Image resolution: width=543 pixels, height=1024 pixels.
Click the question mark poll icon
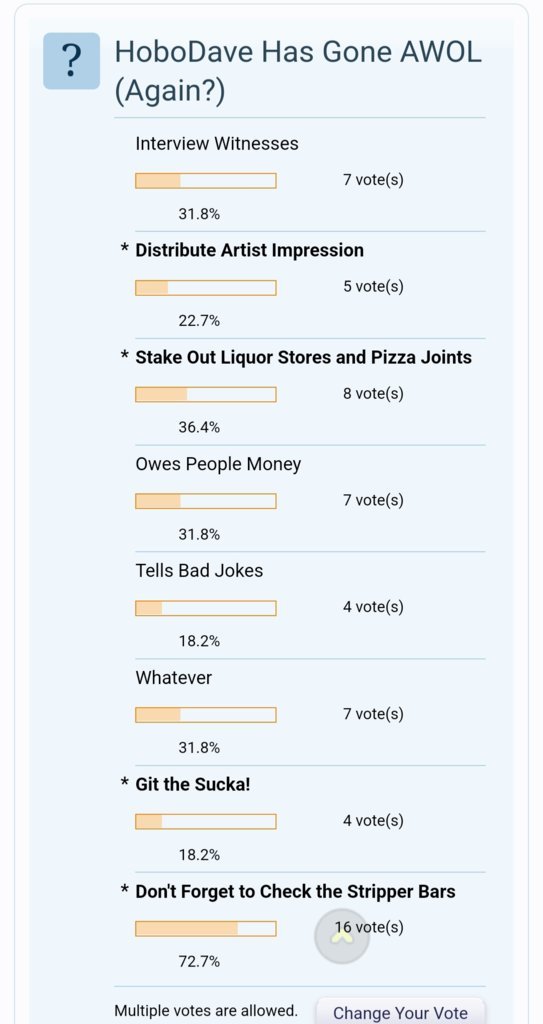coord(71,61)
